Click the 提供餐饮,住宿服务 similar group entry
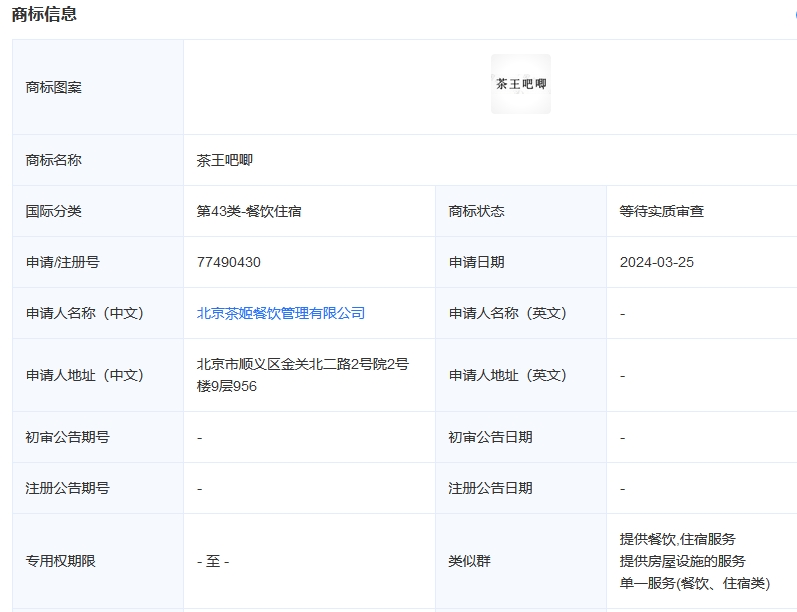 tap(677, 539)
